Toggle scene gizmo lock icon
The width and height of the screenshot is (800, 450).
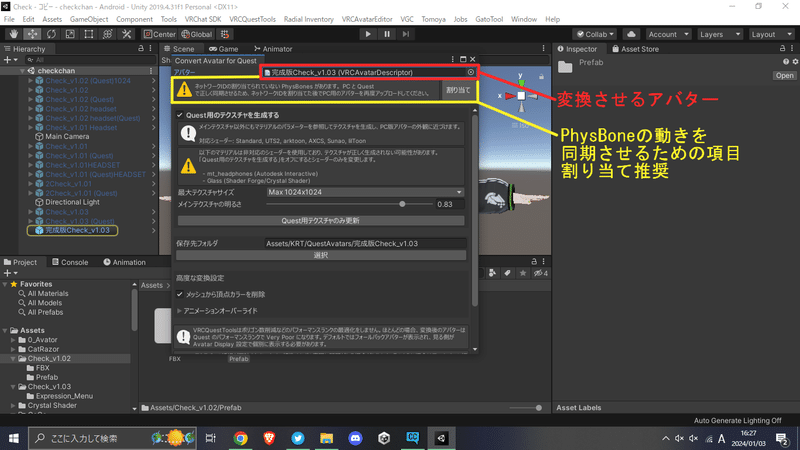[541, 77]
